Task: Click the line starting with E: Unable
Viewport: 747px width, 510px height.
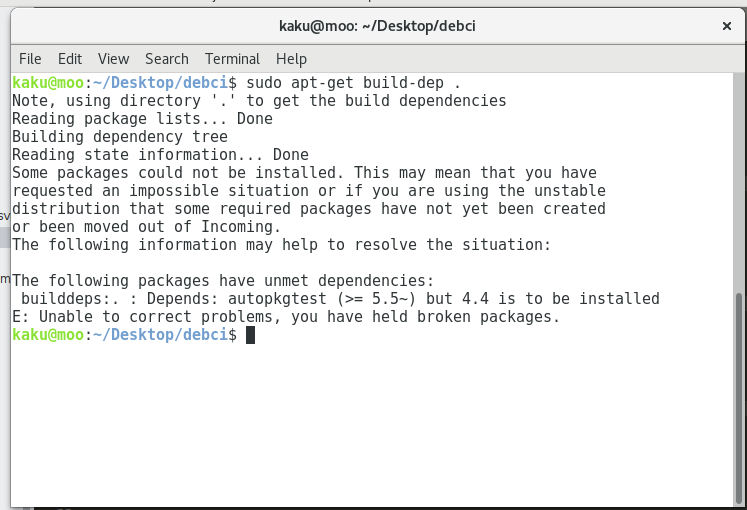Action: [x=286, y=317]
